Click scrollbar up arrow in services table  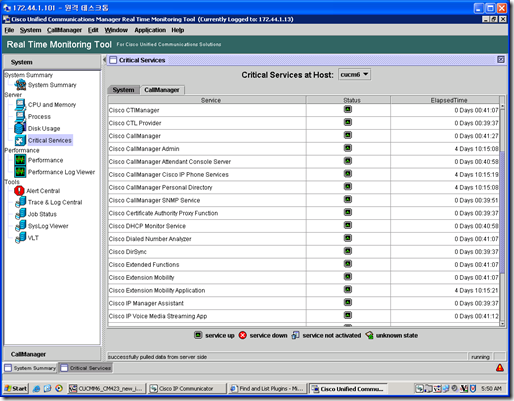pyautogui.click(x=502, y=107)
